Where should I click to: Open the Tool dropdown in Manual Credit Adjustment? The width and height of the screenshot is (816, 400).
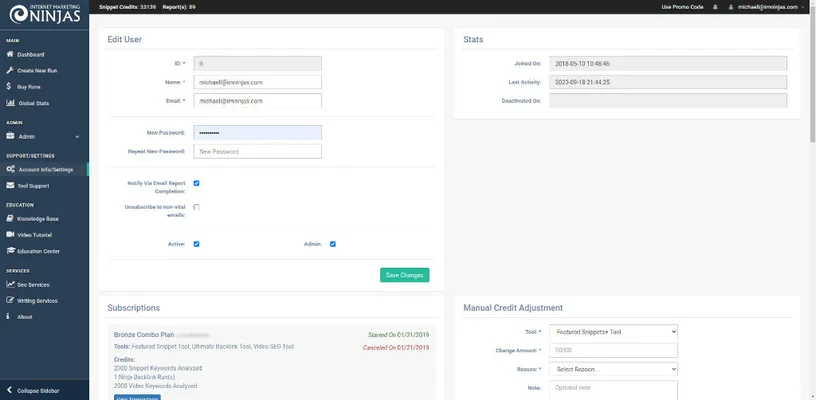[613, 330]
